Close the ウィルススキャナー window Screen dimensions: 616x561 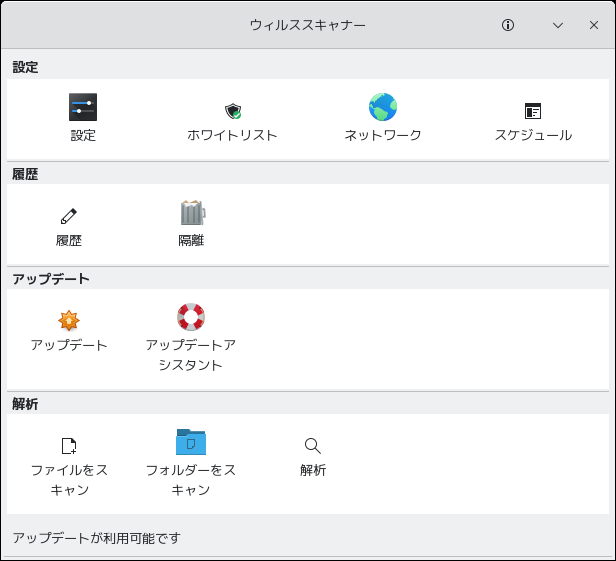tap(594, 25)
